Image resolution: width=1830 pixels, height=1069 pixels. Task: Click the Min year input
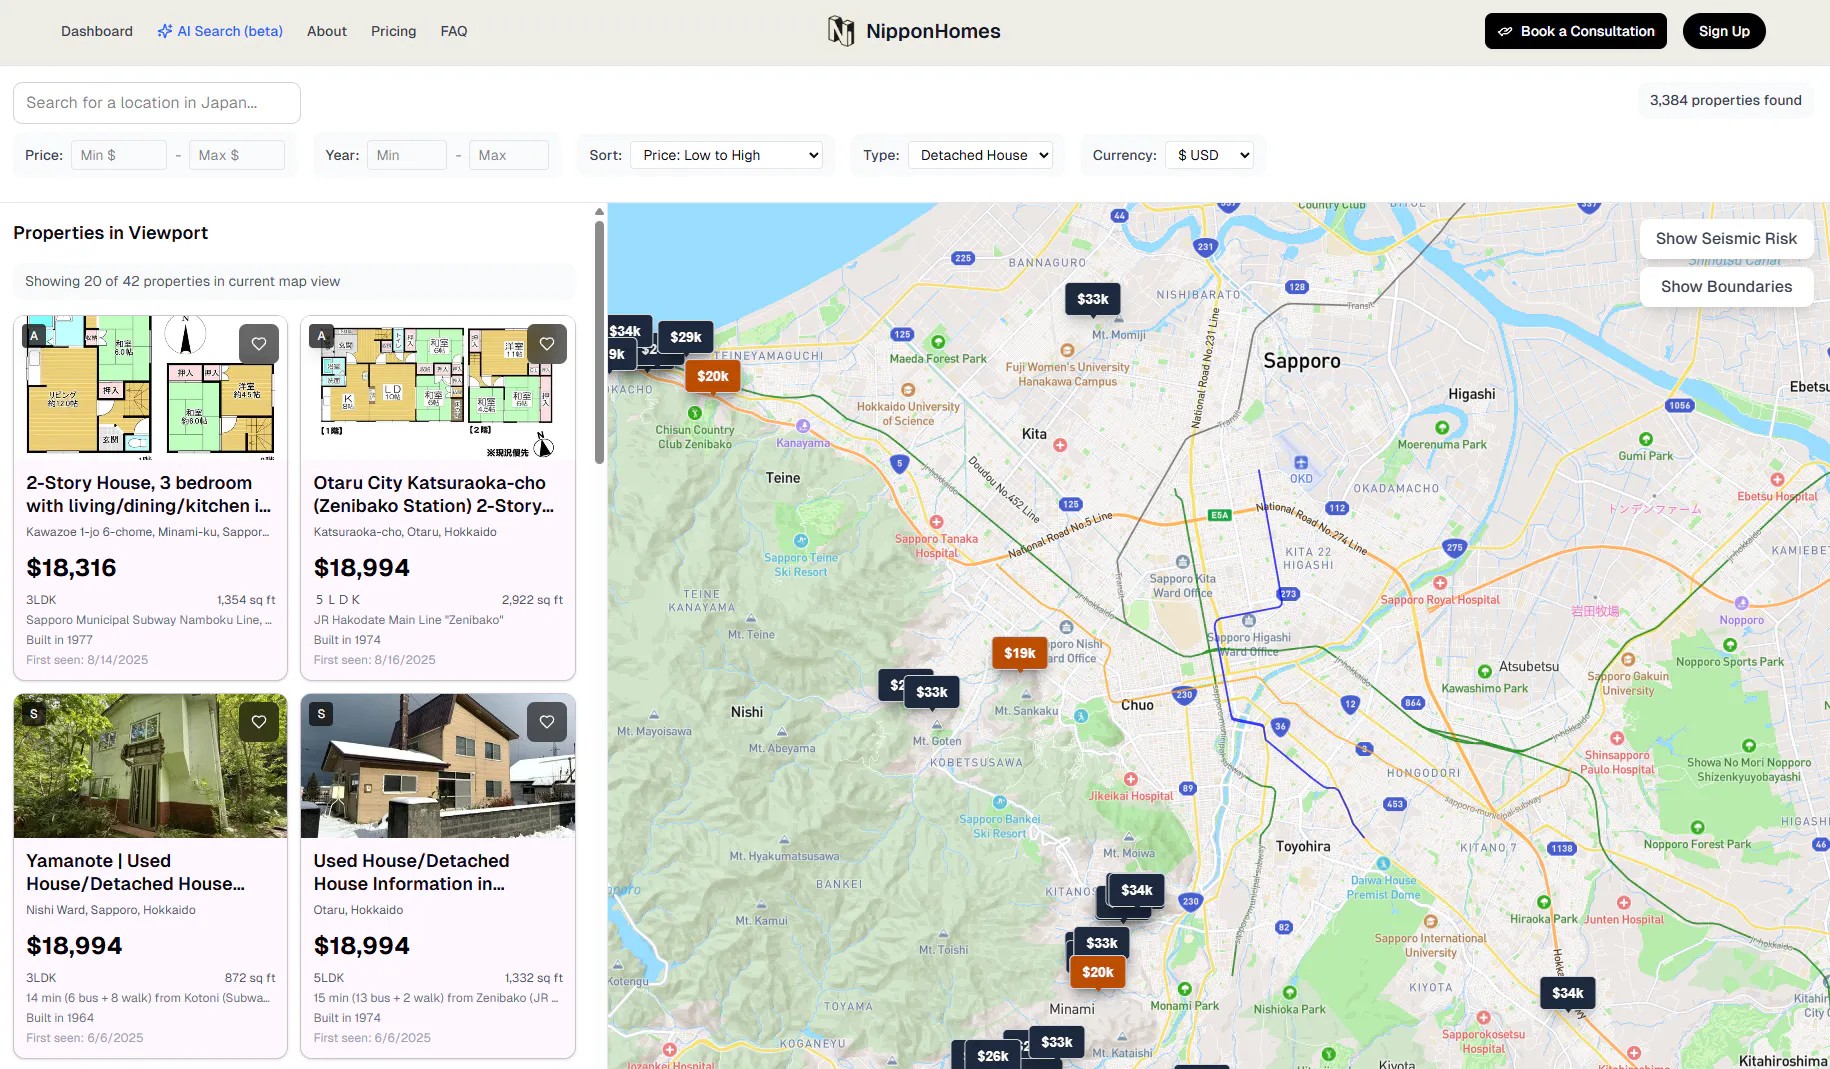tap(407, 155)
